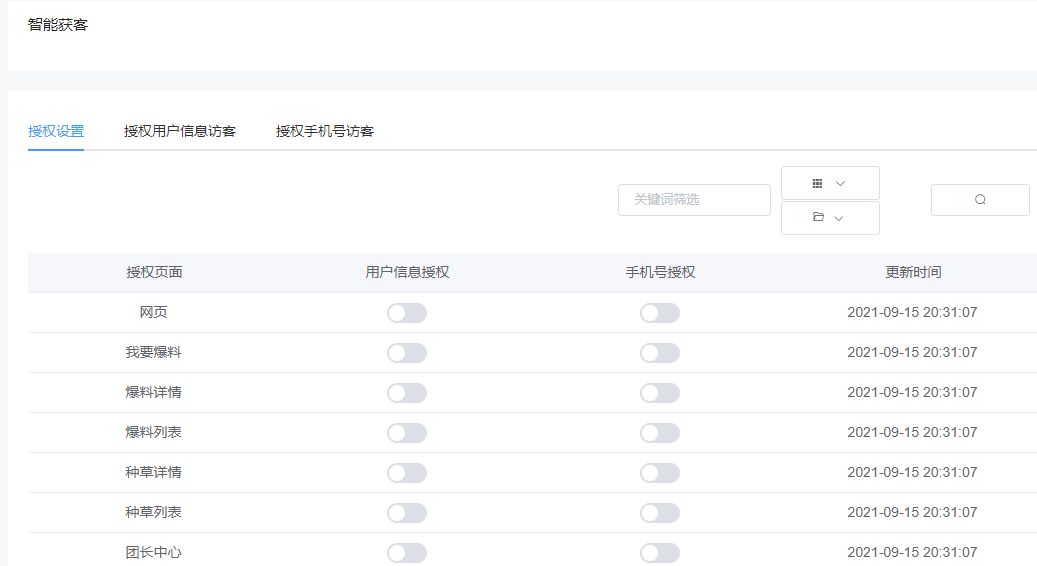Screen dimensions: 1037x566
Task: Switch to the 授权用户信息访客 tab
Action: (x=180, y=131)
